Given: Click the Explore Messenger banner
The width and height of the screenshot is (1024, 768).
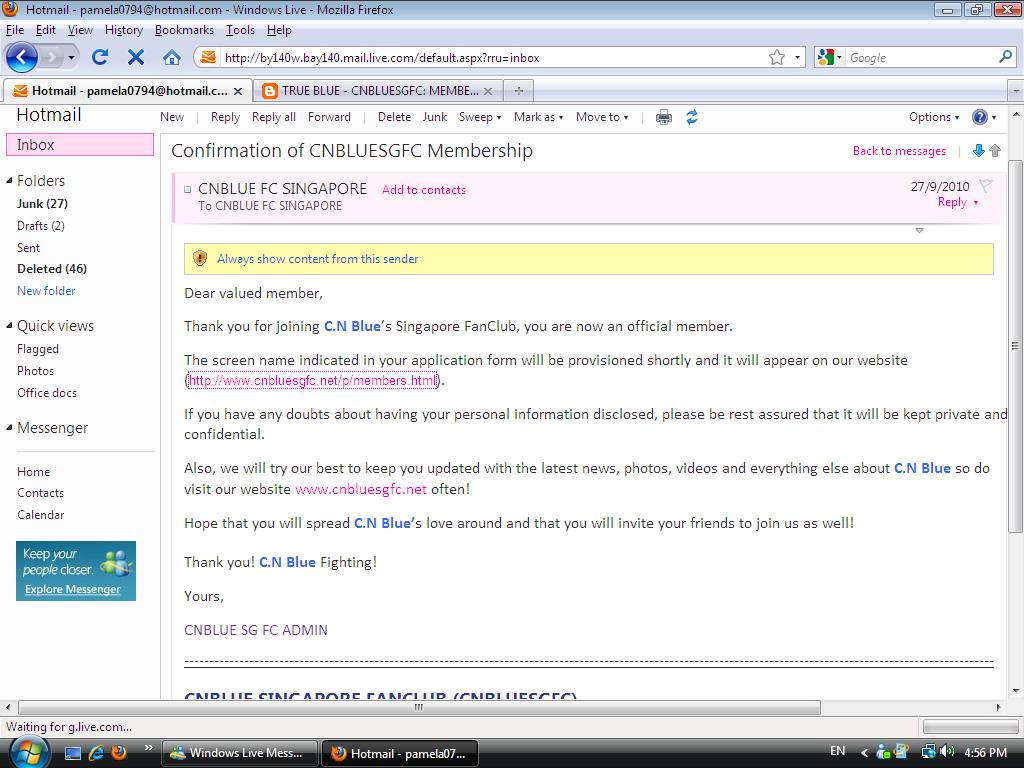Looking at the screenshot, I should [x=76, y=571].
